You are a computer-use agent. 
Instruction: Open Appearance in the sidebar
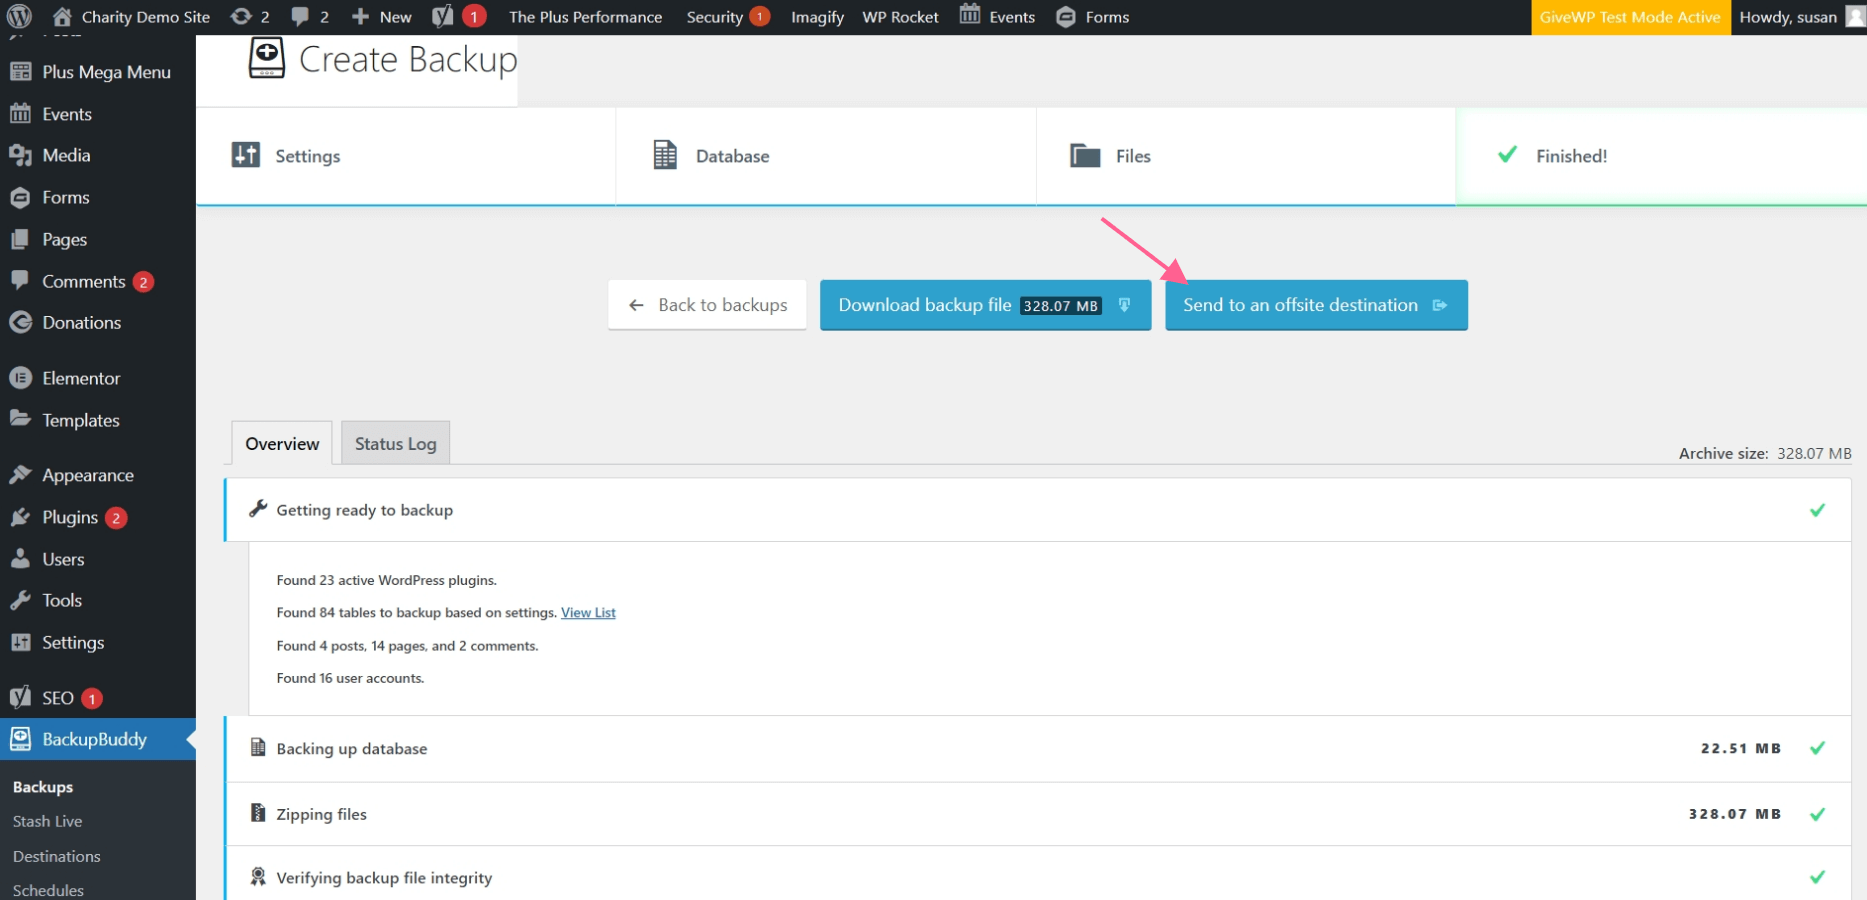(x=98, y=475)
